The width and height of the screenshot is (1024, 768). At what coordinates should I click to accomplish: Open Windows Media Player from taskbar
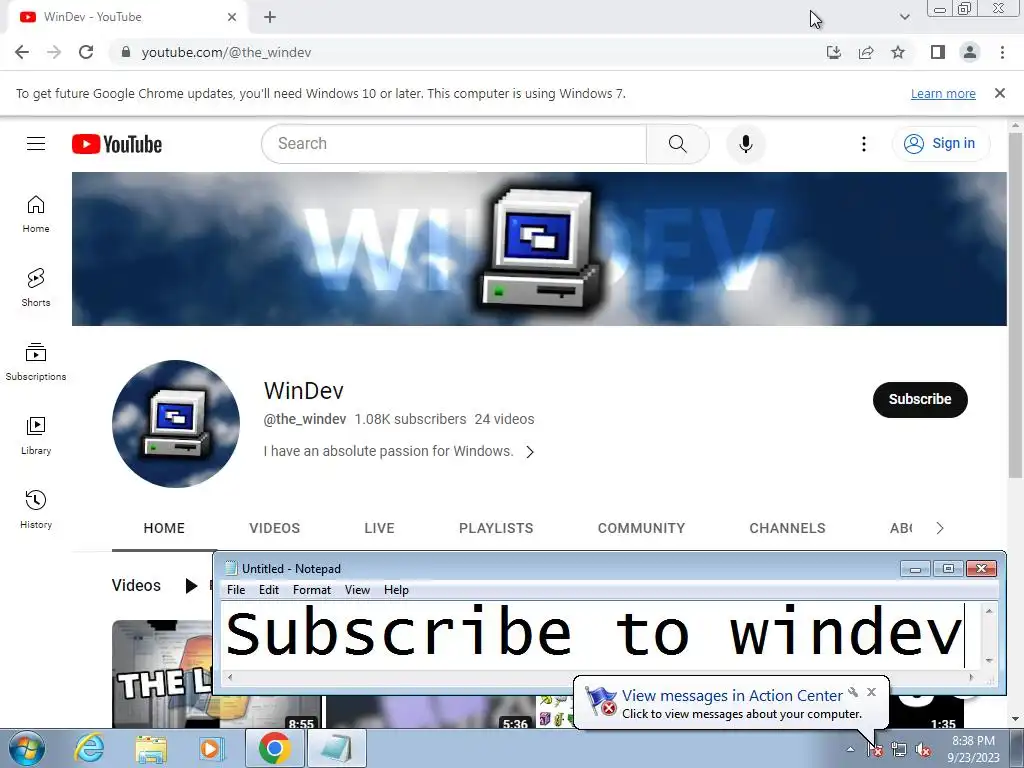click(210, 748)
